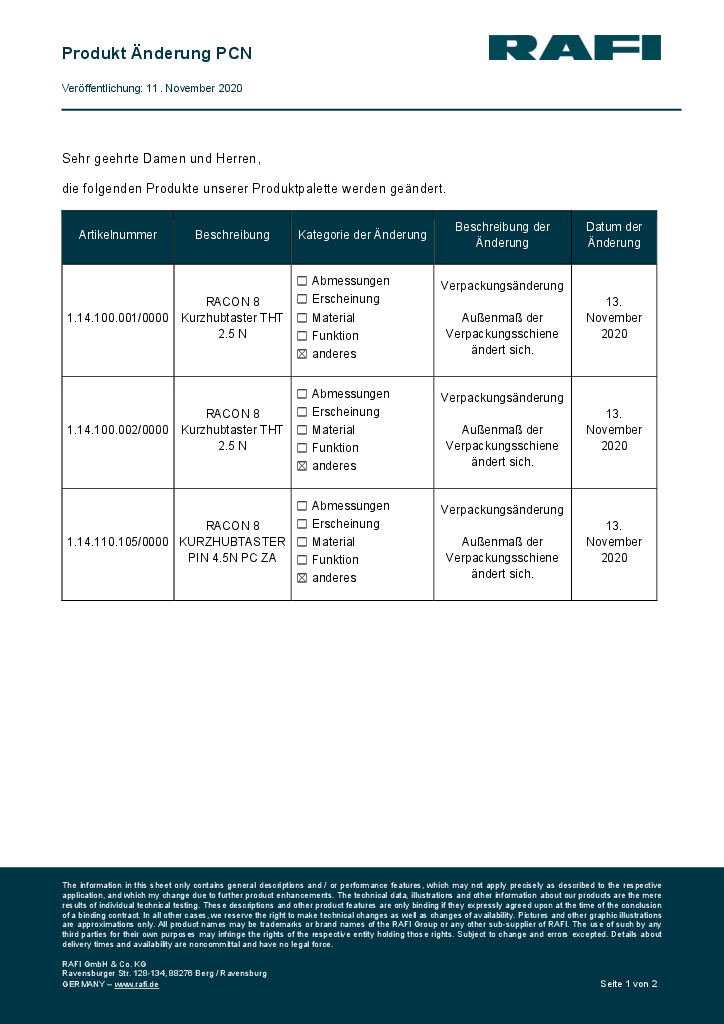Click the Datum der Änderung header
The height and width of the screenshot is (1024, 724).
tap(614, 235)
